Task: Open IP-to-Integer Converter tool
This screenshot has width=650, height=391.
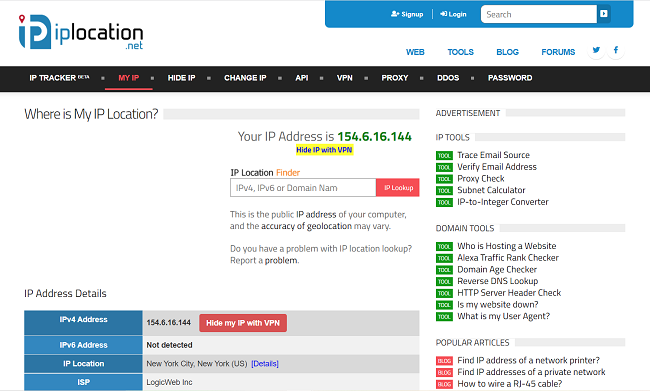Action: (503, 202)
